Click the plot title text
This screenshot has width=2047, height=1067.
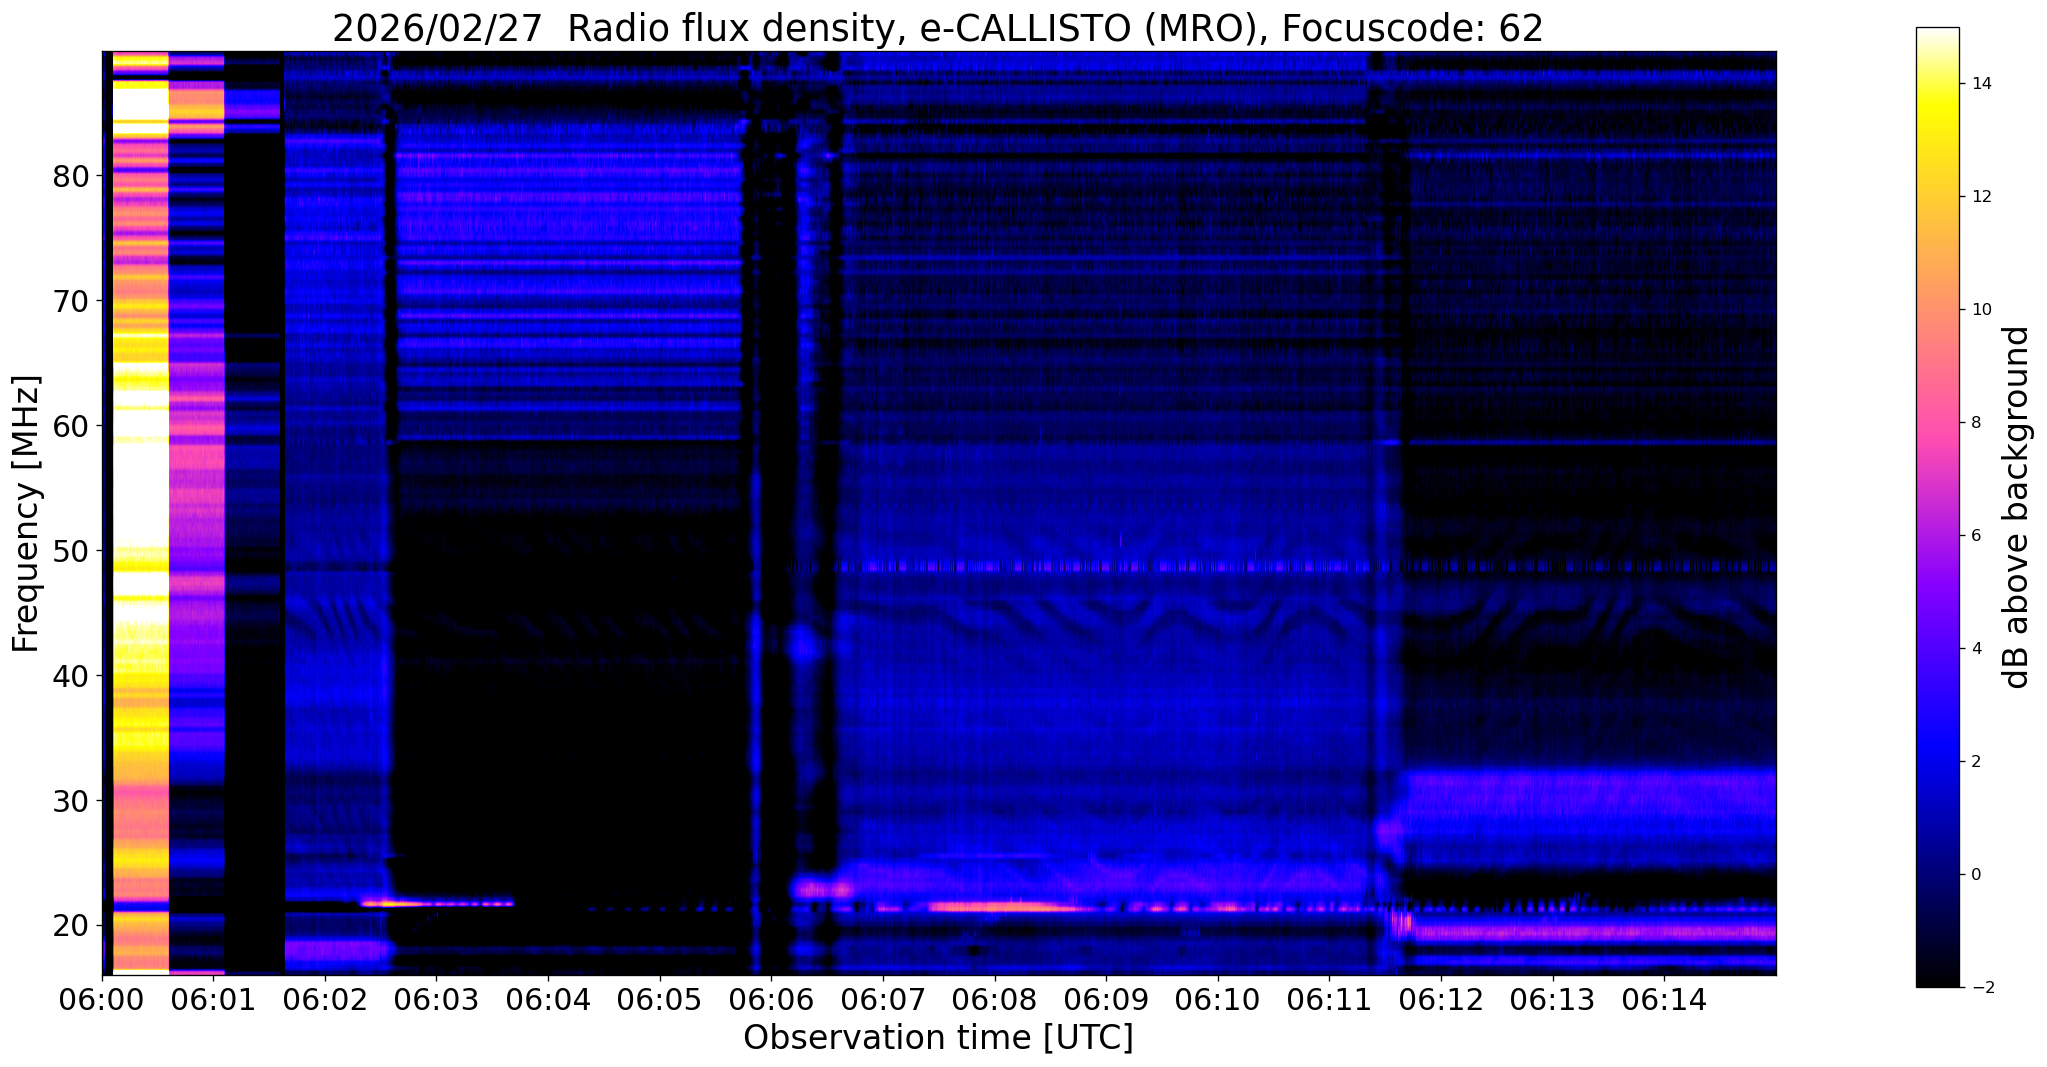pos(938,28)
